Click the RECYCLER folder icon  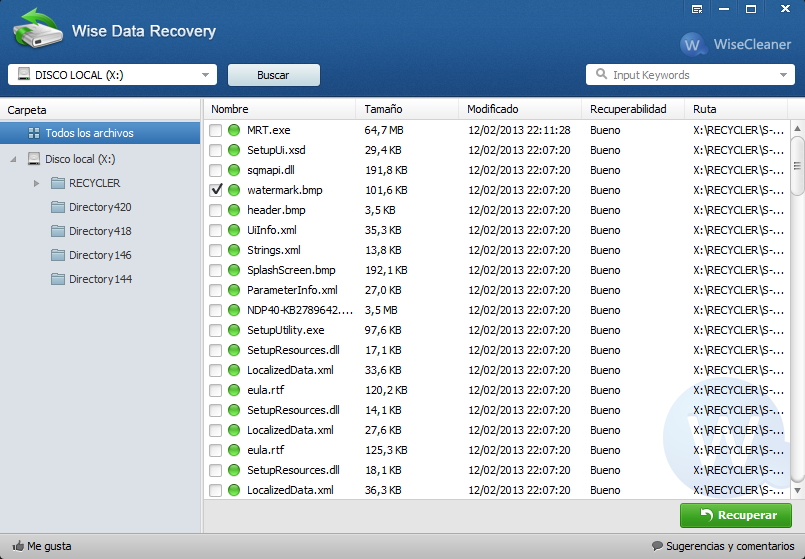[58, 183]
